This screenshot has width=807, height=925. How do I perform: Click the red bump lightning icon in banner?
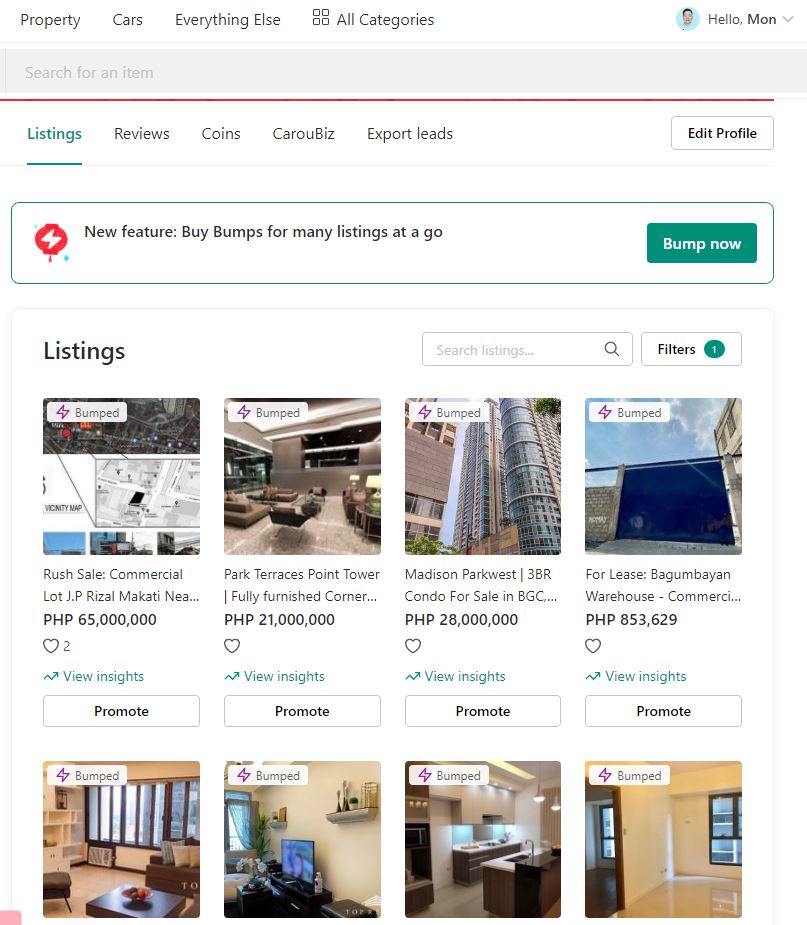coord(51,242)
